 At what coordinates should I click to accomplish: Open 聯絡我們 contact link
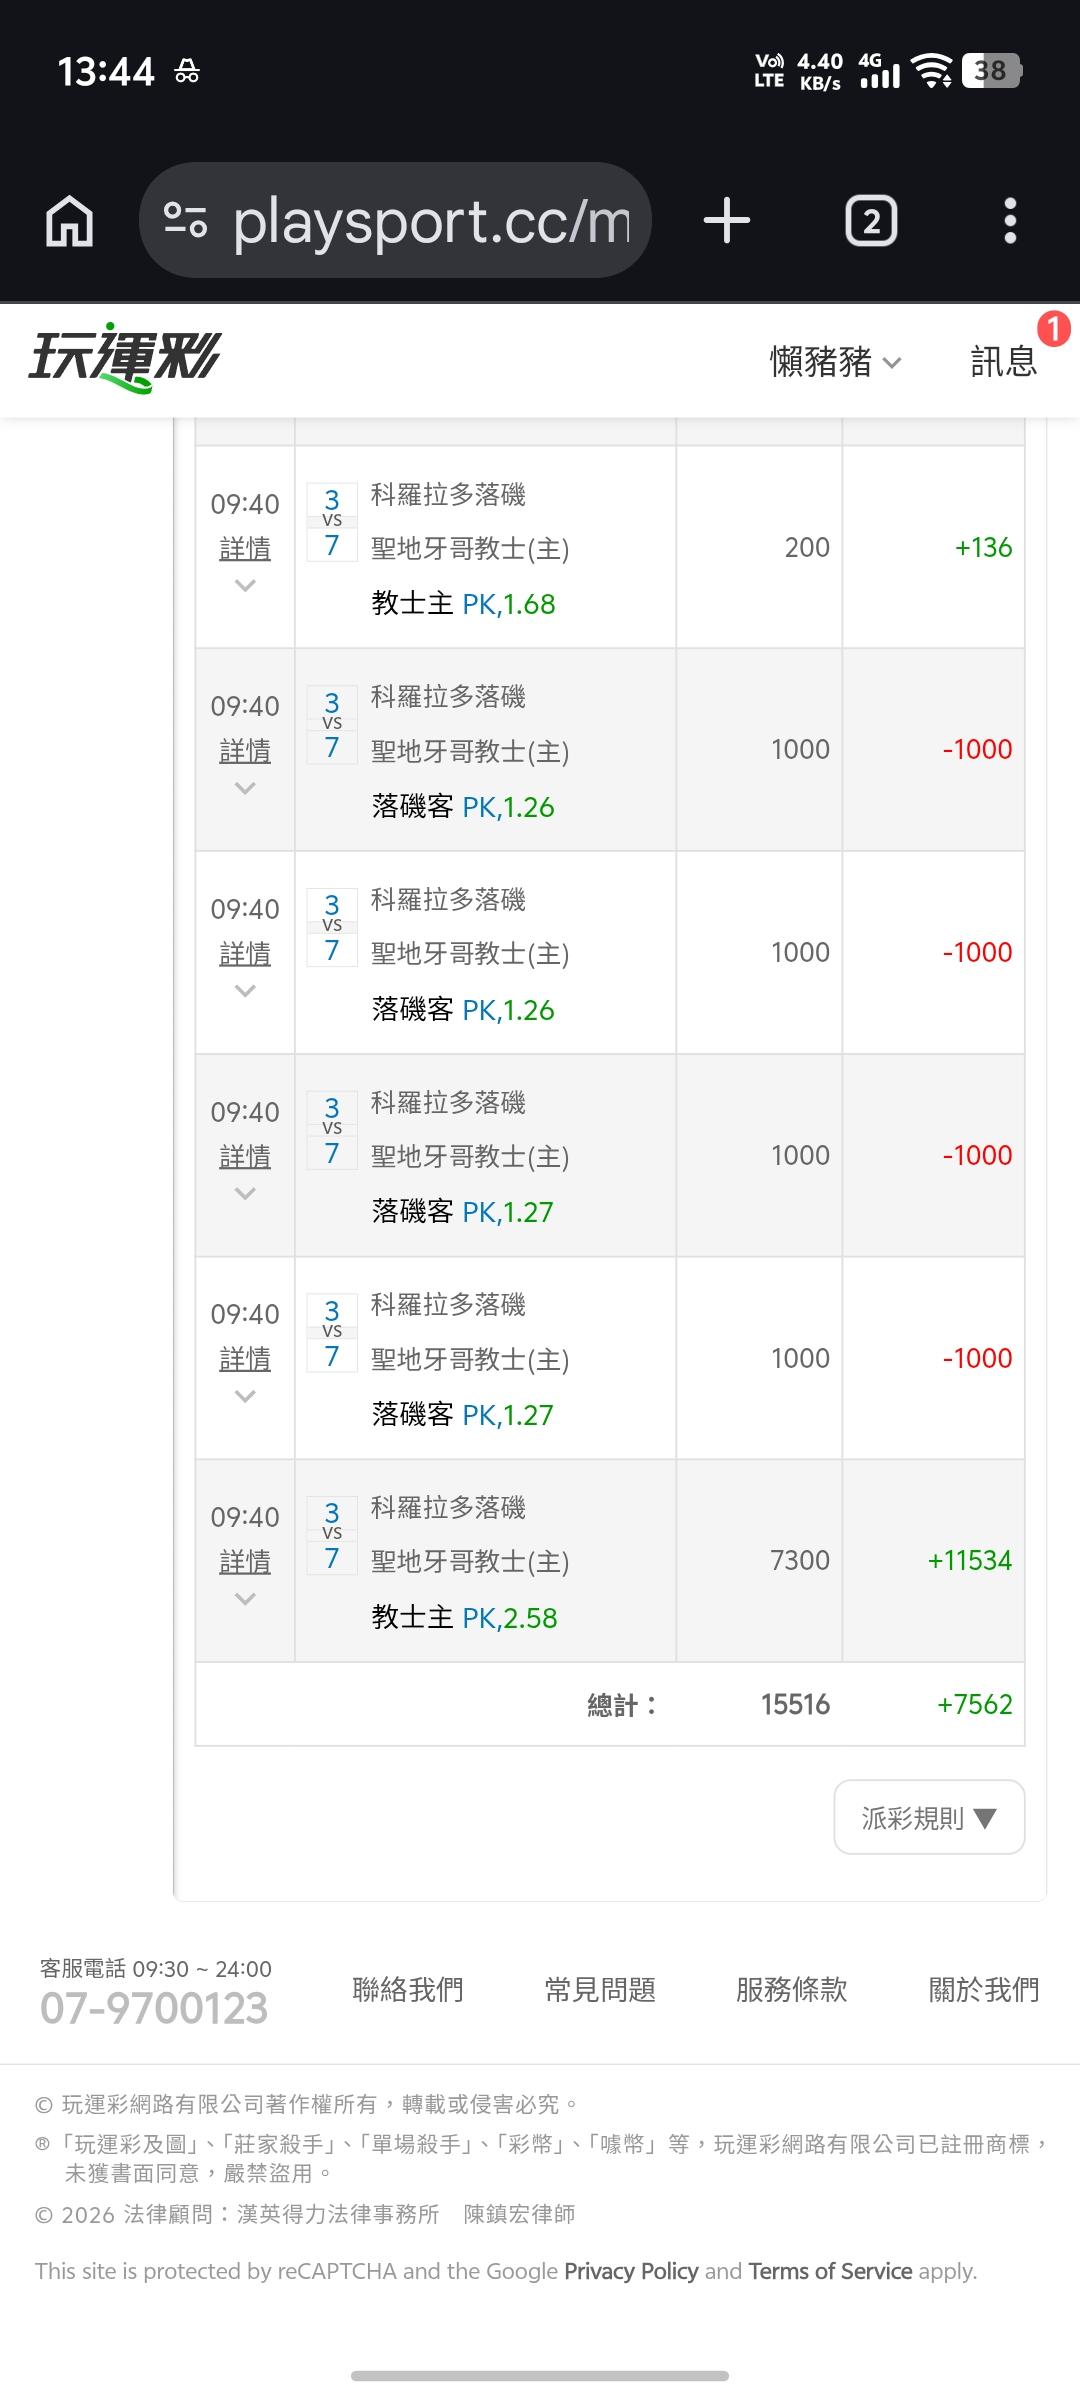point(408,1990)
